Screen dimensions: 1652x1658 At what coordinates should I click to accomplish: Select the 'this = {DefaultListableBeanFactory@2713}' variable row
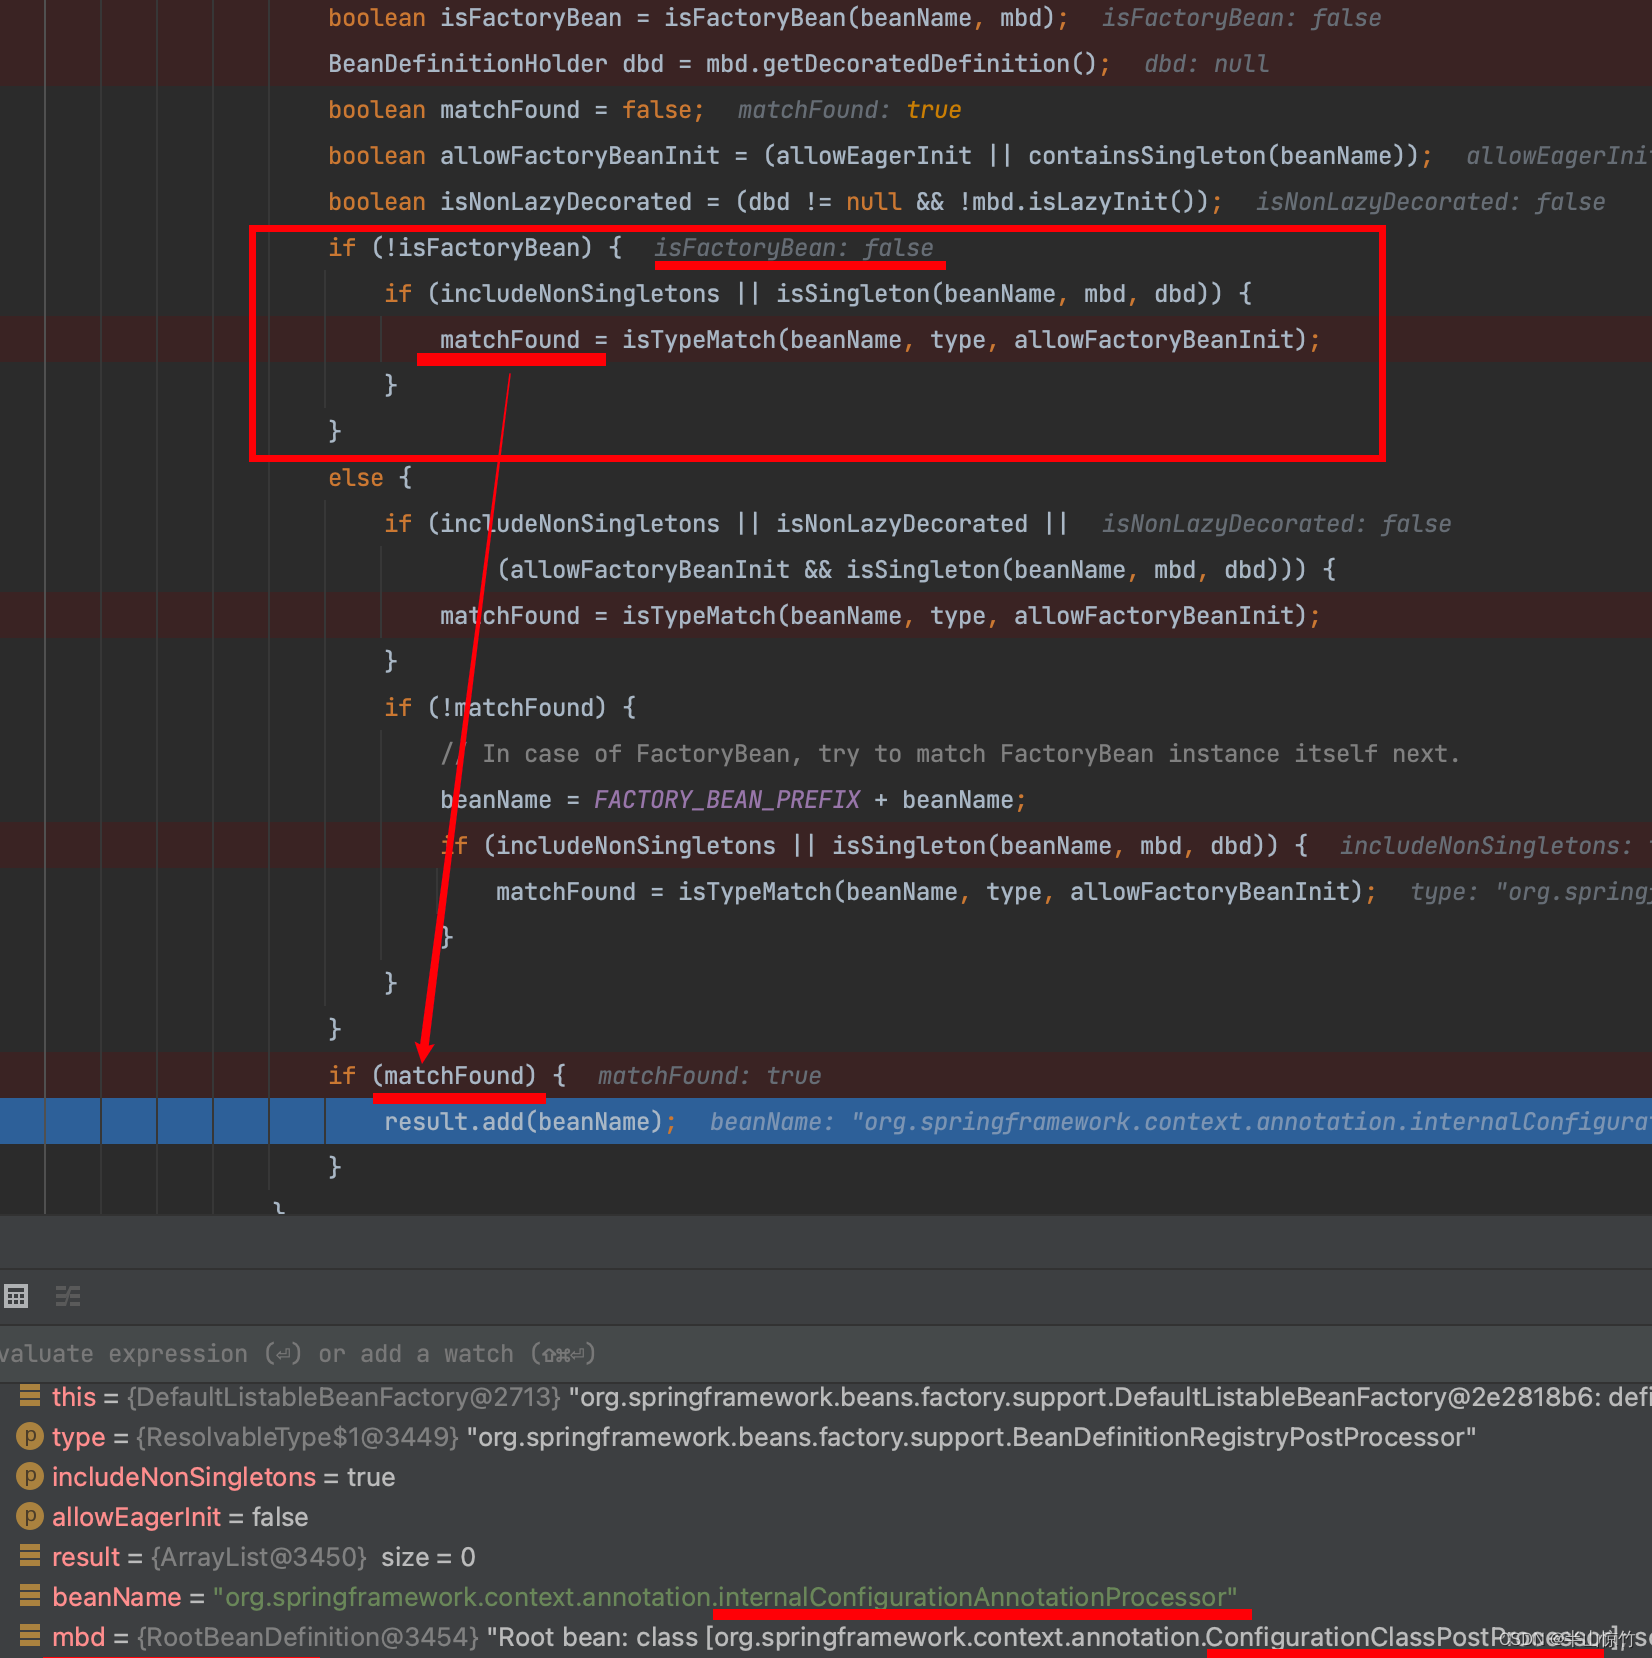(x=826, y=1396)
